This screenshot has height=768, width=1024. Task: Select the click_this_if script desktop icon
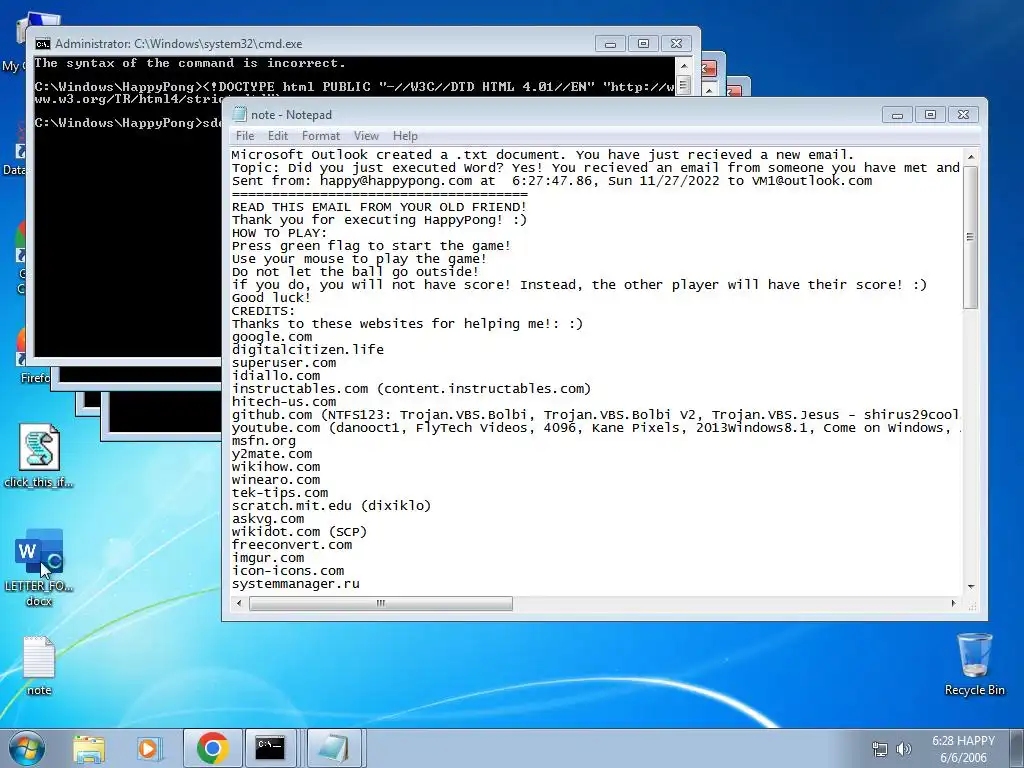[x=39, y=456]
